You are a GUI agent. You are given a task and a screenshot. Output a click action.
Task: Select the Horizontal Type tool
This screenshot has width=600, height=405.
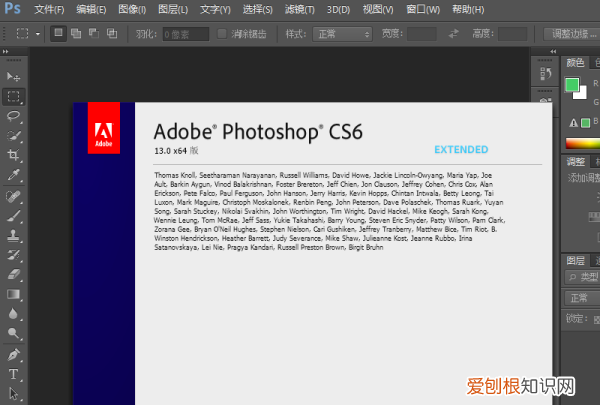point(14,374)
